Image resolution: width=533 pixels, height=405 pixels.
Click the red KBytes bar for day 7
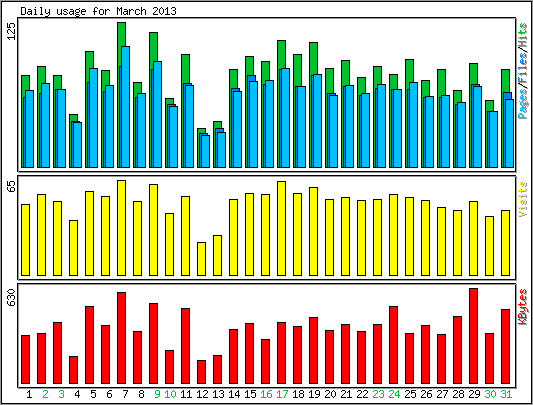[x=121, y=338]
